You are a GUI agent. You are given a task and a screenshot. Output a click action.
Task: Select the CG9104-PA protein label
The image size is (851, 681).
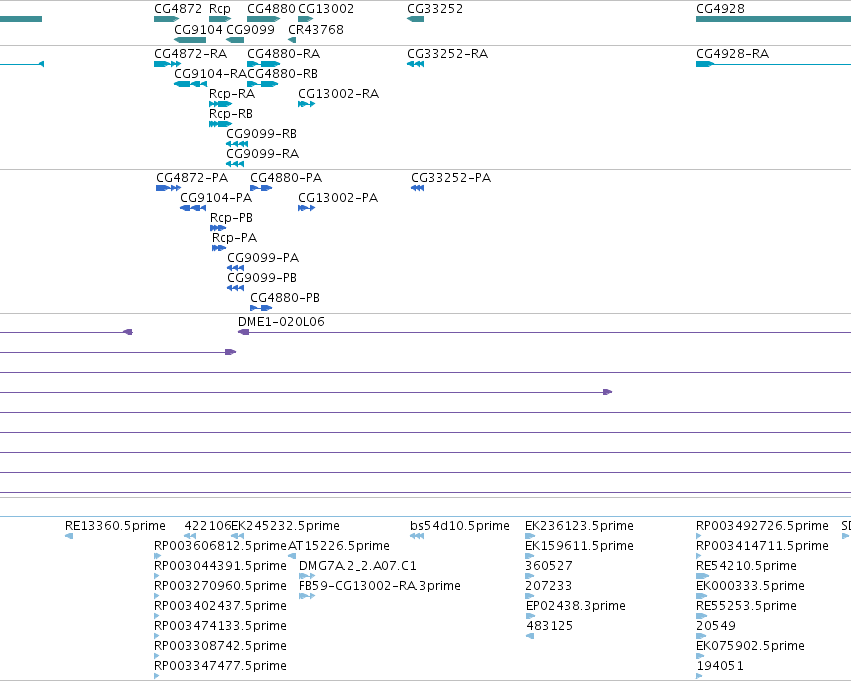pos(216,198)
